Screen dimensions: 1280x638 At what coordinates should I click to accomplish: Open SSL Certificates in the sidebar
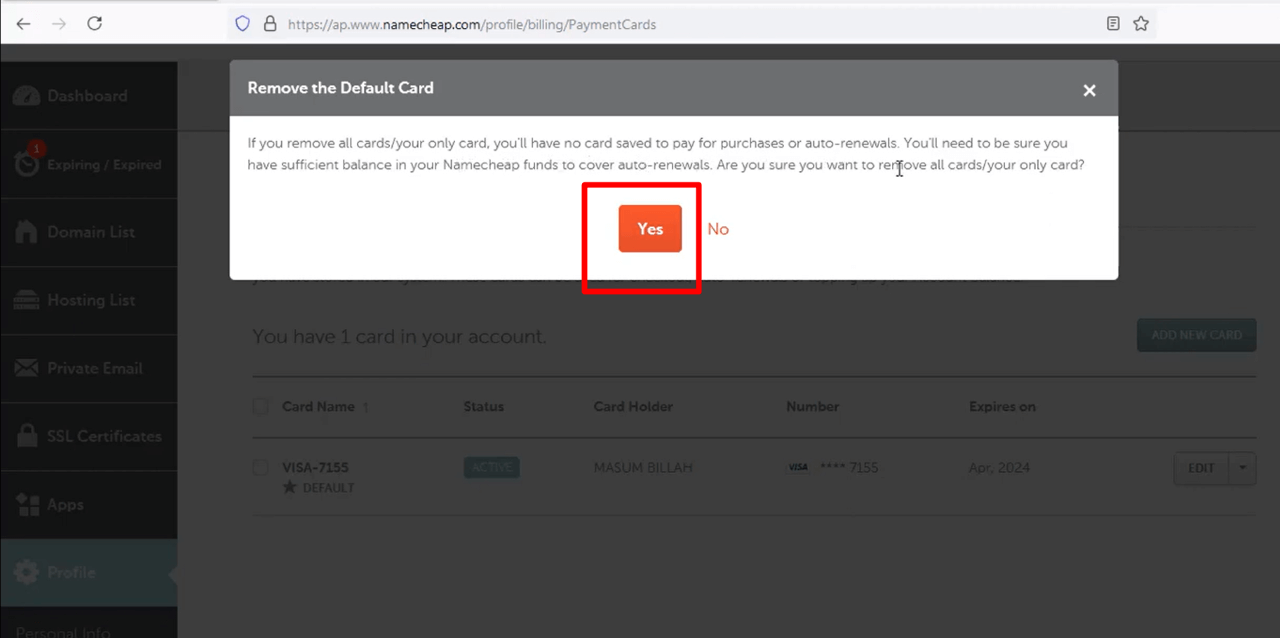coord(88,436)
